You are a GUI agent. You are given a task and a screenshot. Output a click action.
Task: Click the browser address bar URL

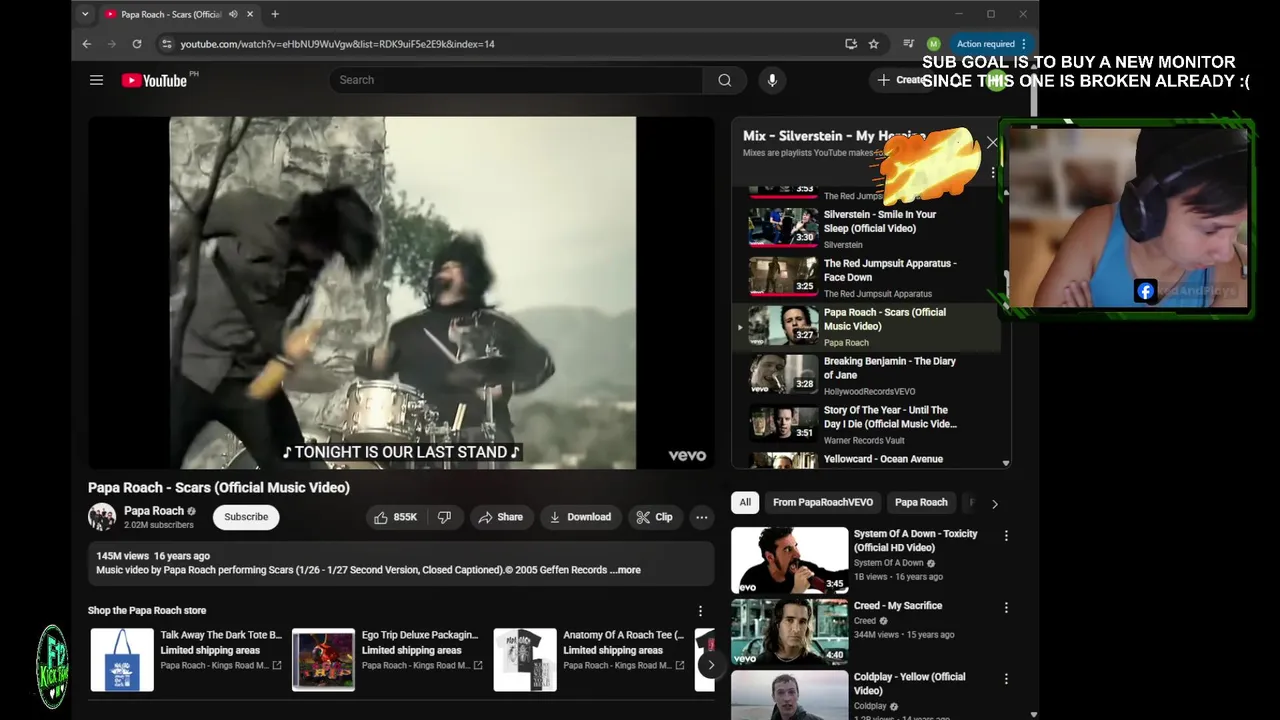337,44
